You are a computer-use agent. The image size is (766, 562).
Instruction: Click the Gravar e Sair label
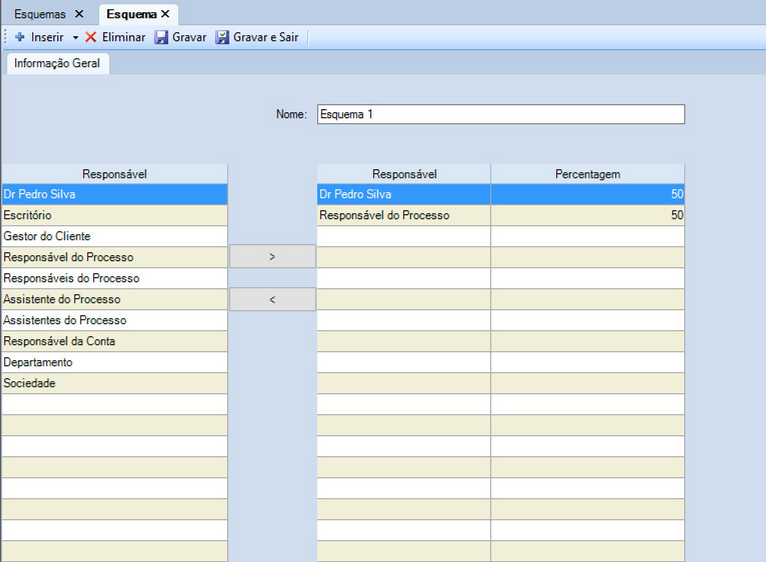[x=266, y=37]
